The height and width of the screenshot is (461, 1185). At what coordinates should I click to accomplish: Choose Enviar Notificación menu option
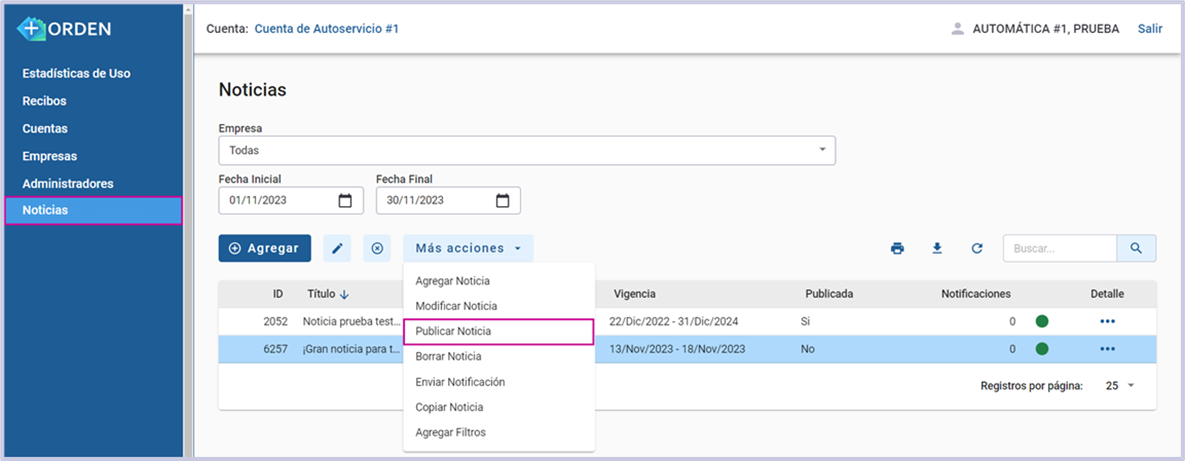[460, 382]
